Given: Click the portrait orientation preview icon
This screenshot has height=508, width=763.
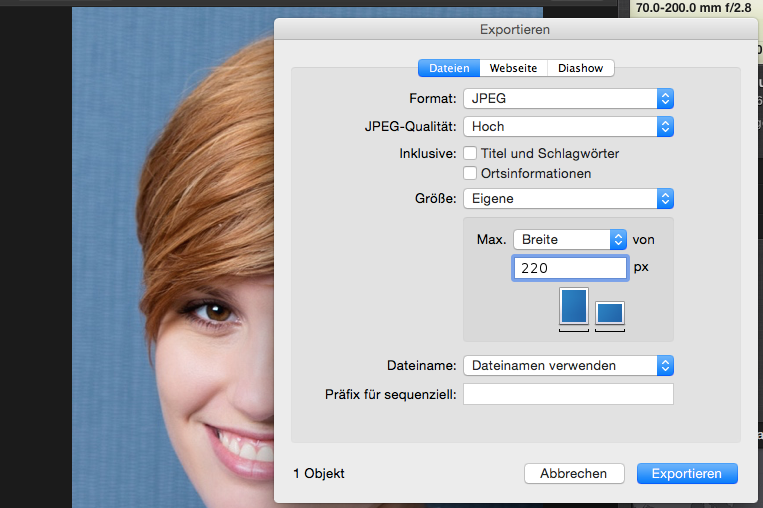Looking at the screenshot, I should coord(574,307).
